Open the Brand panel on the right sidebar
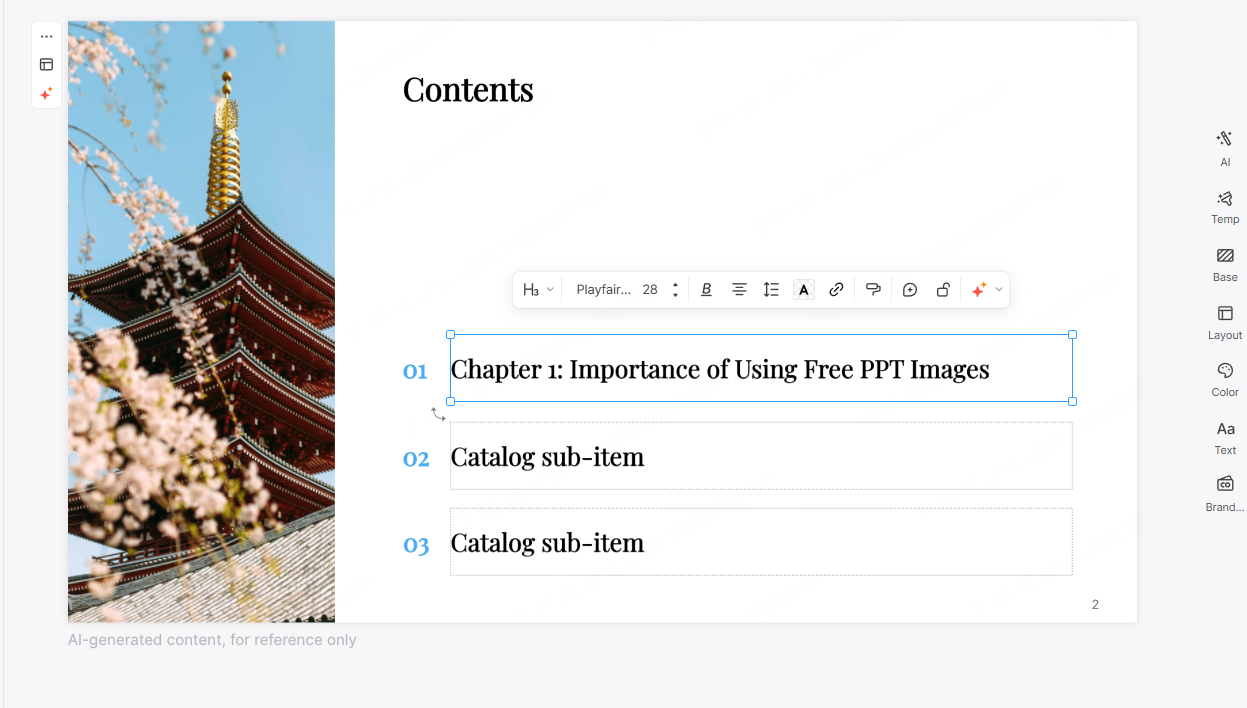Screen dimensions: 1247x708 click(x=1224, y=492)
